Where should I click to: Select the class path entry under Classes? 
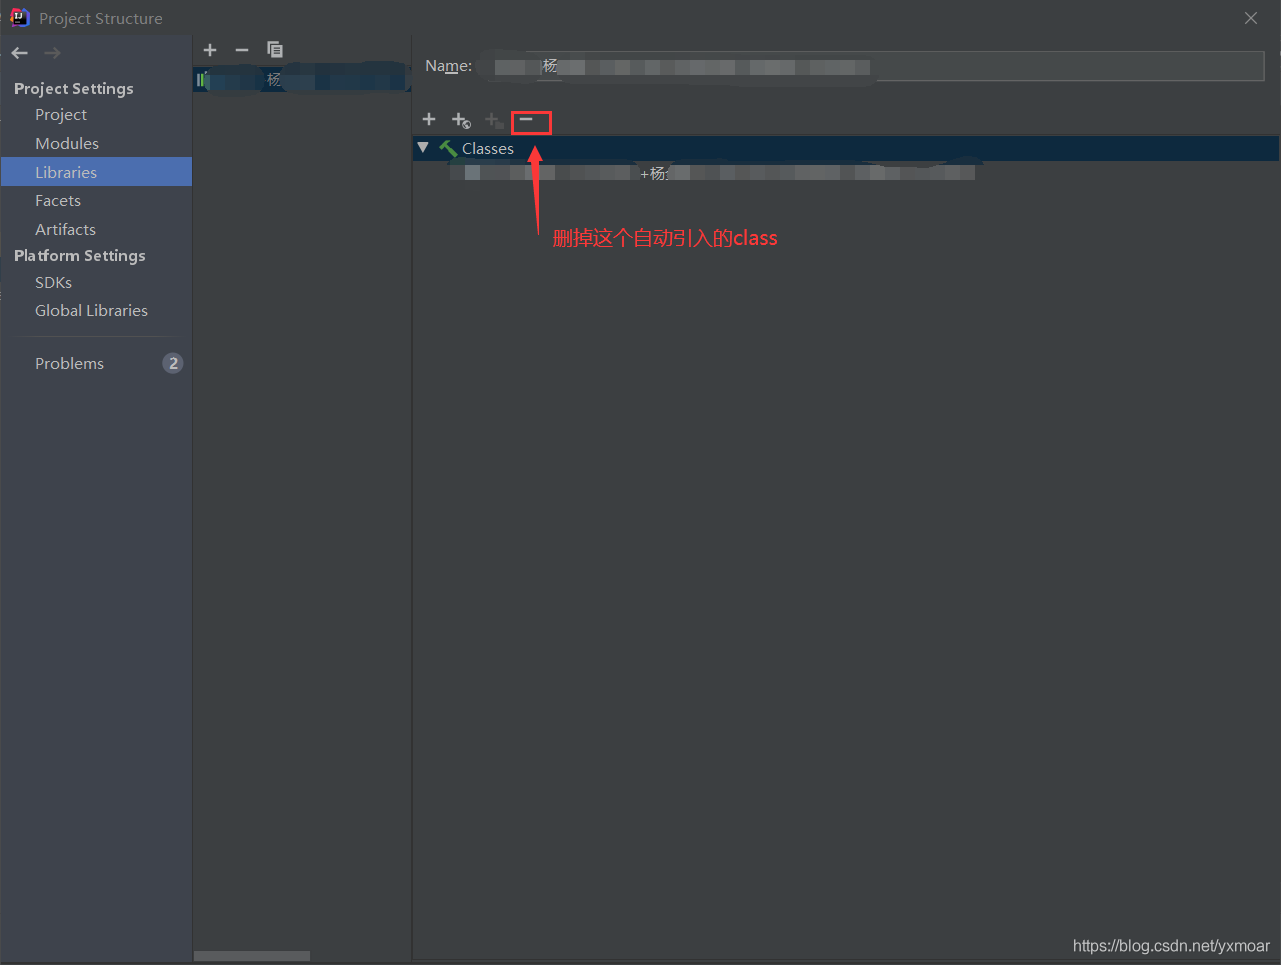712,173
